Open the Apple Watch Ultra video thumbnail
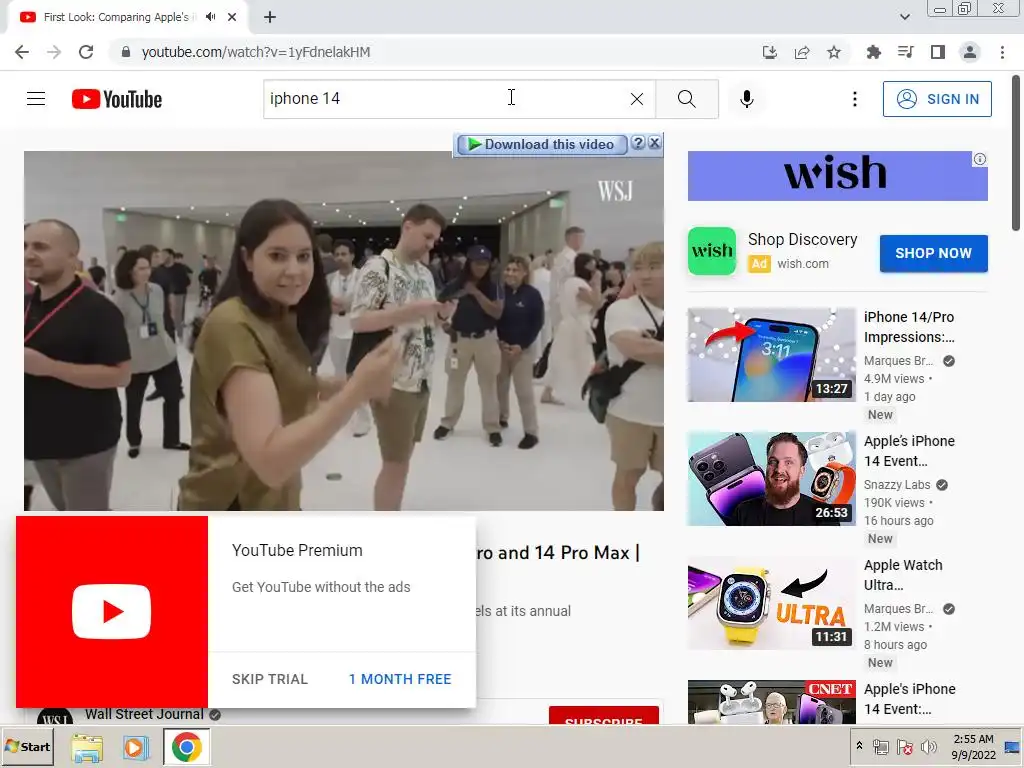 [x=771, y=603]
